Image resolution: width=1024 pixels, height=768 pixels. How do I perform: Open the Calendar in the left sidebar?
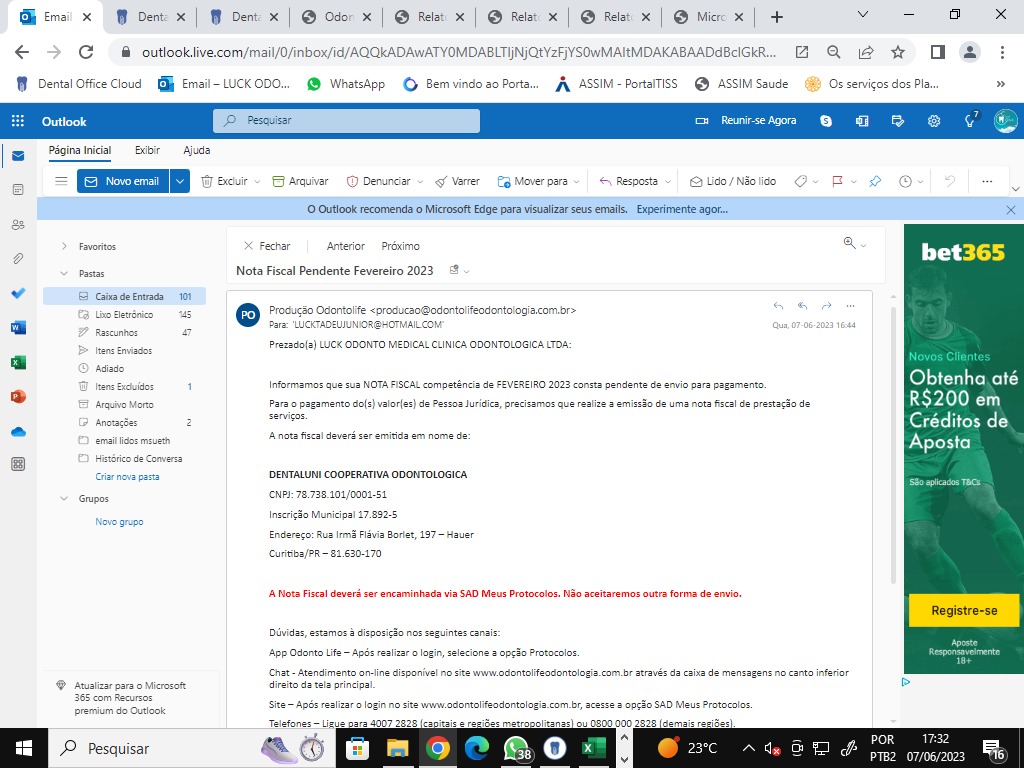[18, 190]
